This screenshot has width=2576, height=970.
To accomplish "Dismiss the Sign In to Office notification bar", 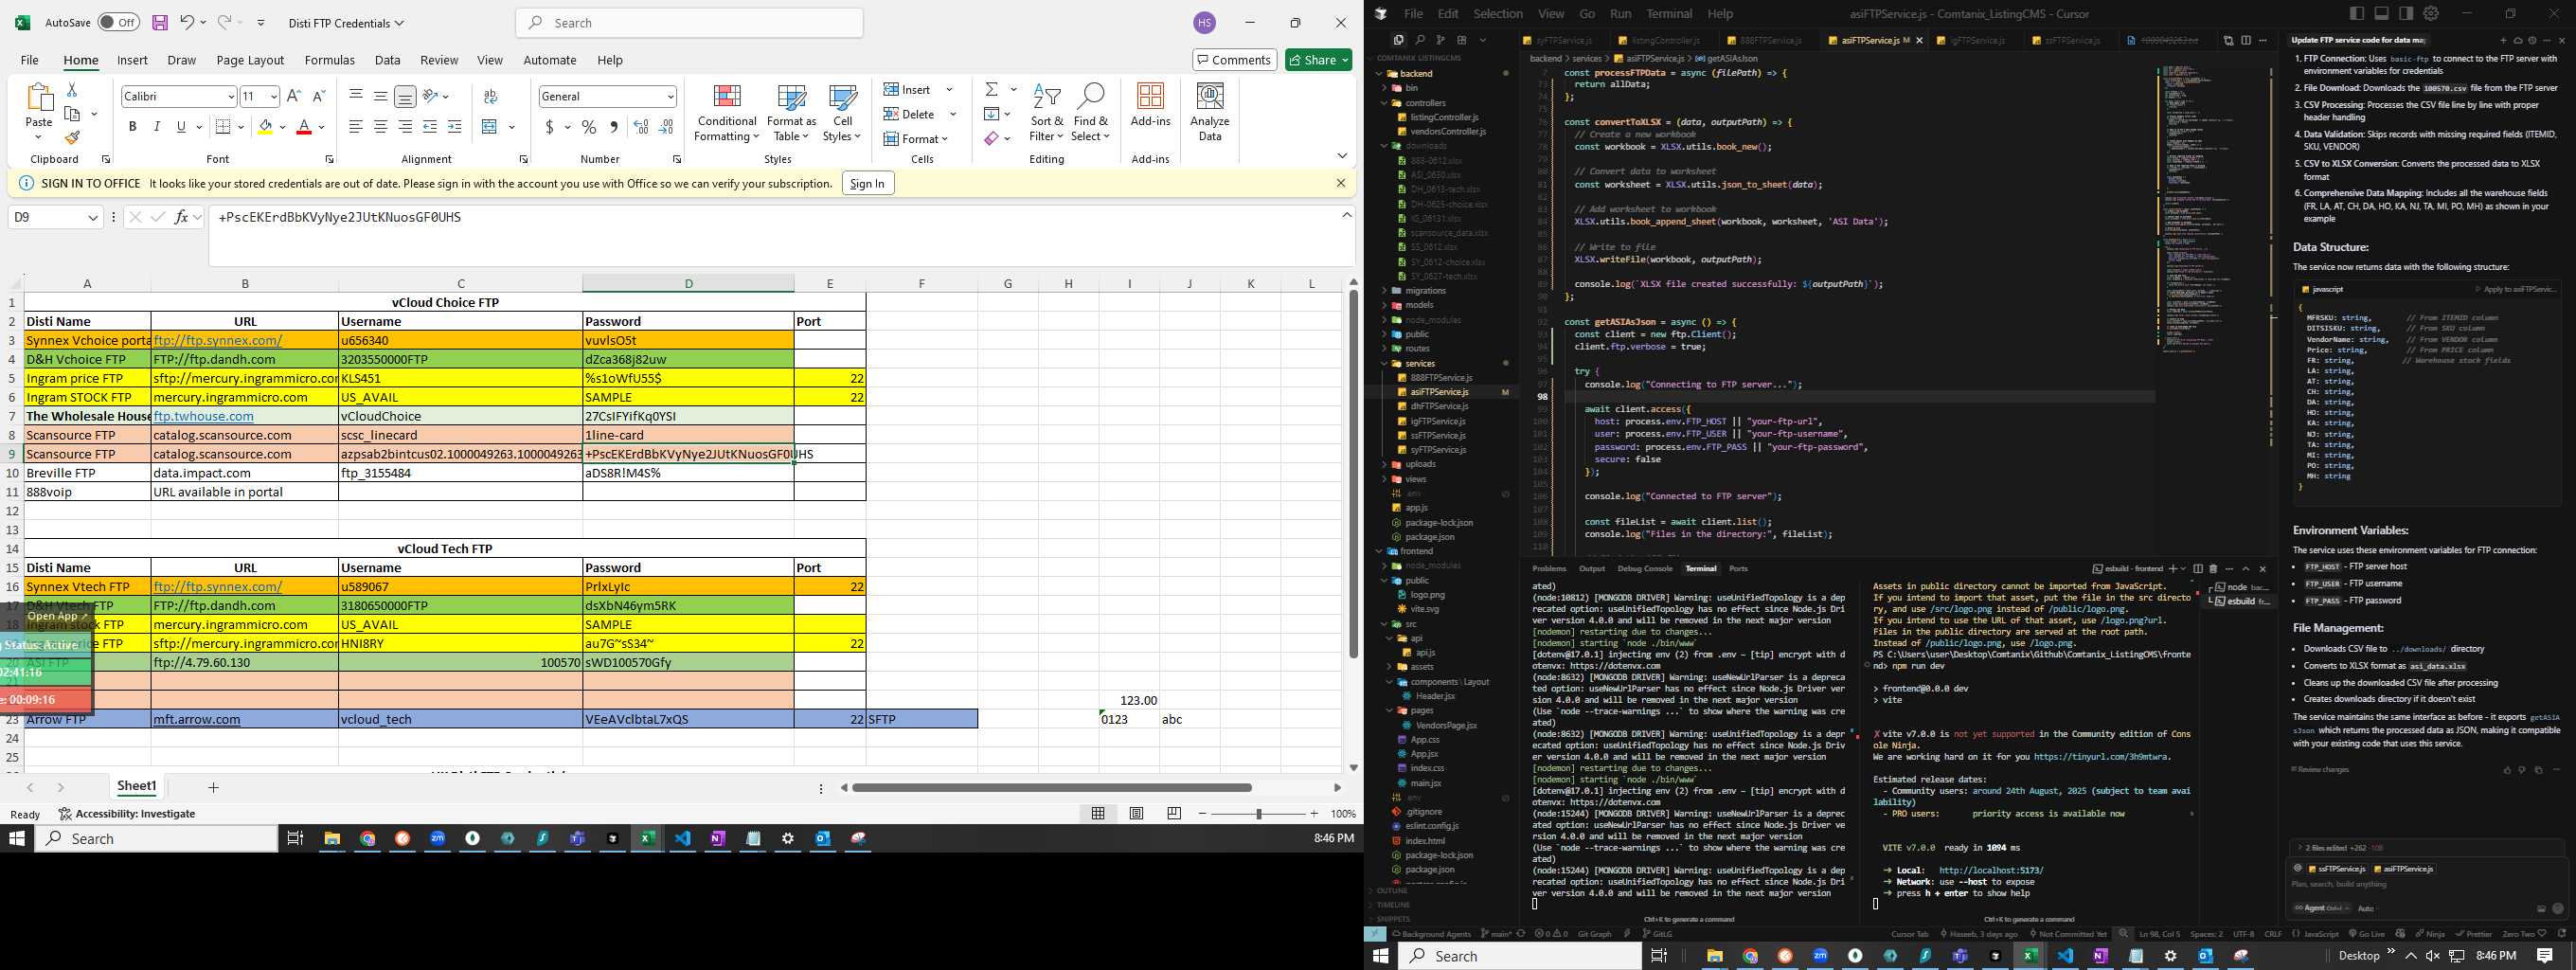I will (x=1341, y=183).
